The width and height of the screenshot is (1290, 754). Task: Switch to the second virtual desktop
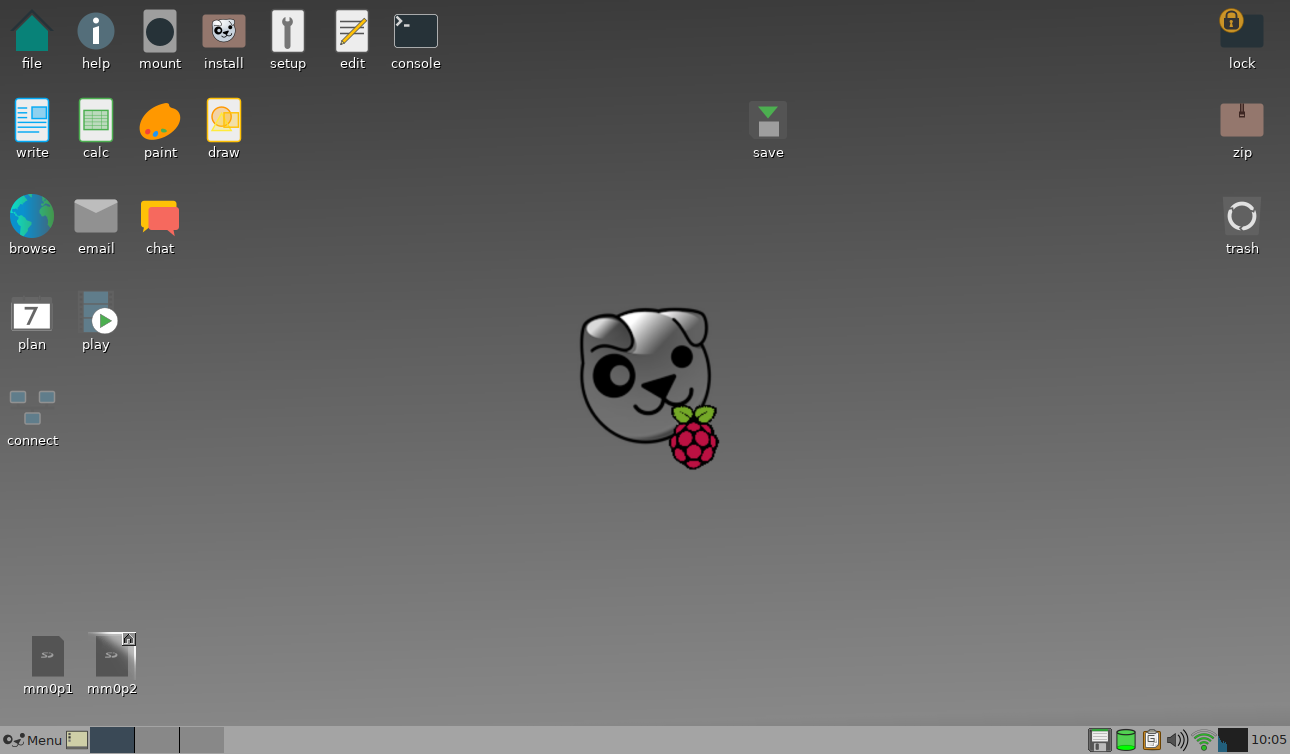(x=157, y=740)
